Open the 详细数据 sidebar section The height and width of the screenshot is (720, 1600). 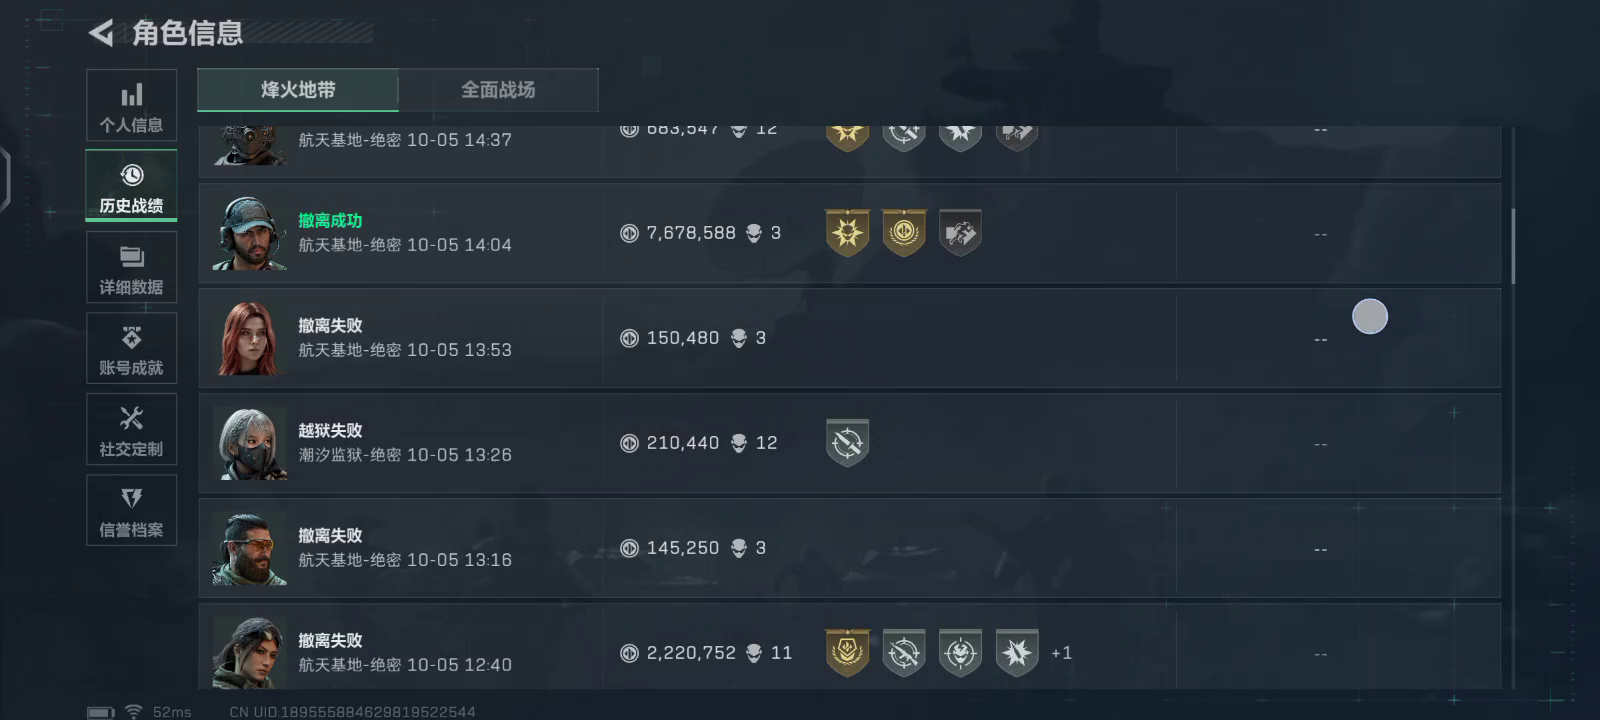131,267
